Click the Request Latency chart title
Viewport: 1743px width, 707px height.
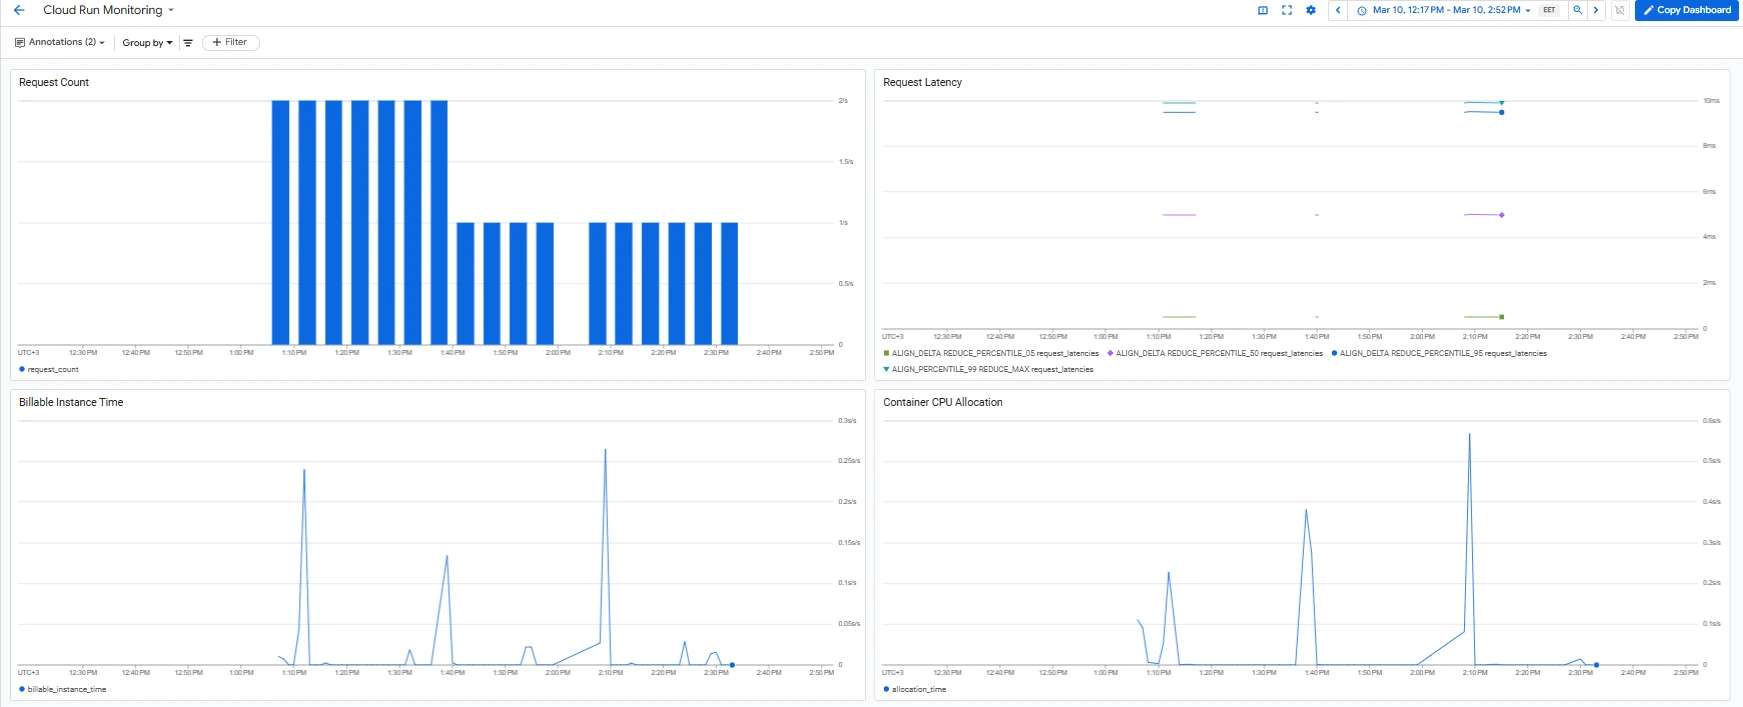922,82
